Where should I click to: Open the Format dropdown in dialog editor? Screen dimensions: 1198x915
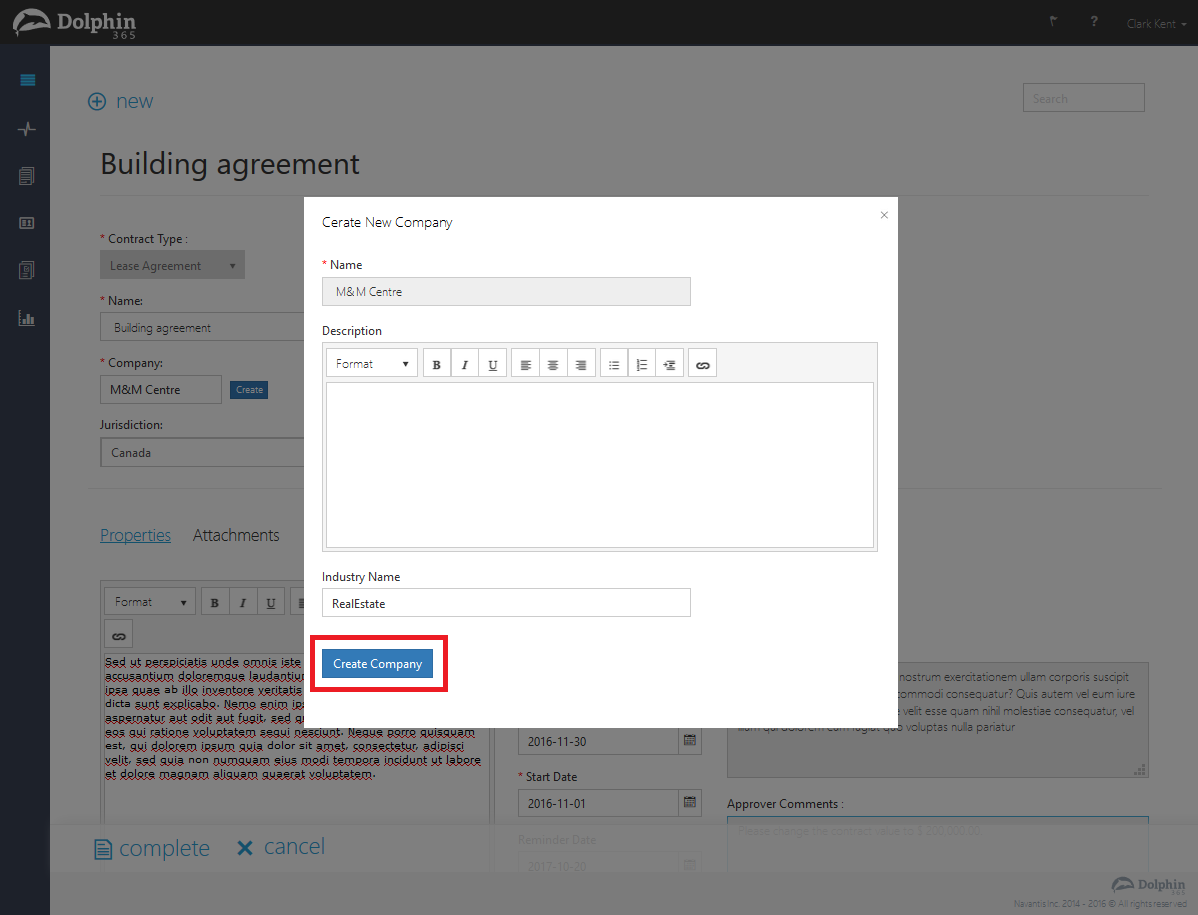click(x=371, y=364)
